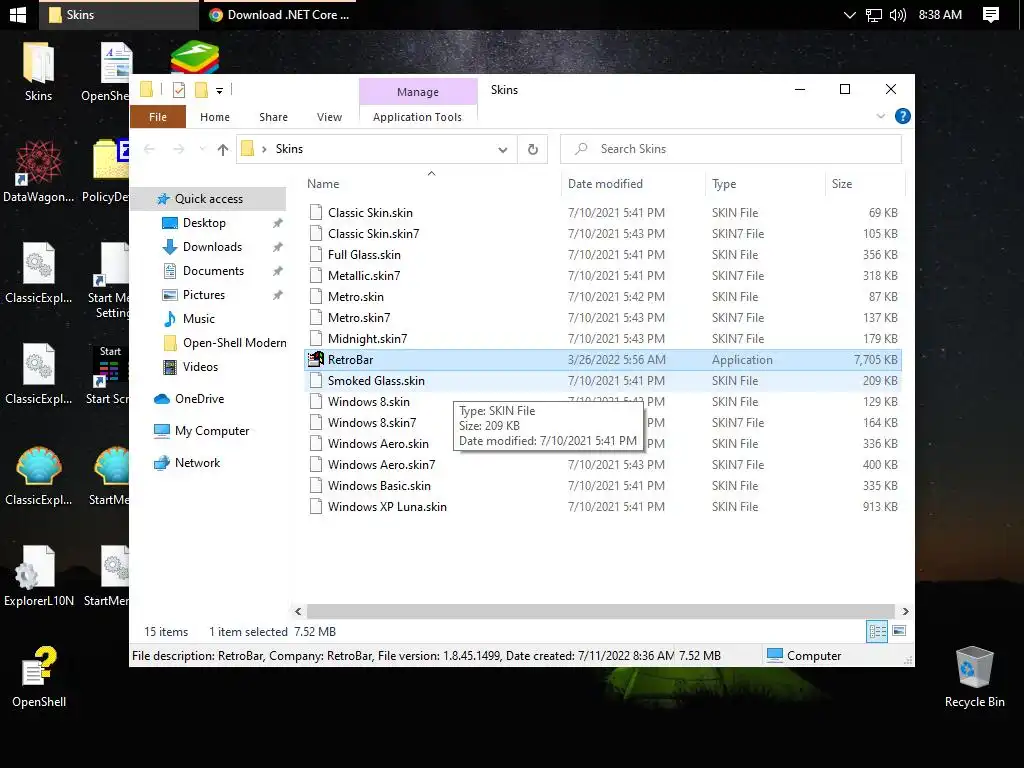1024x768 pixels.
Task: Open the Home ribbon tab
Action: [x=215, y=117]
